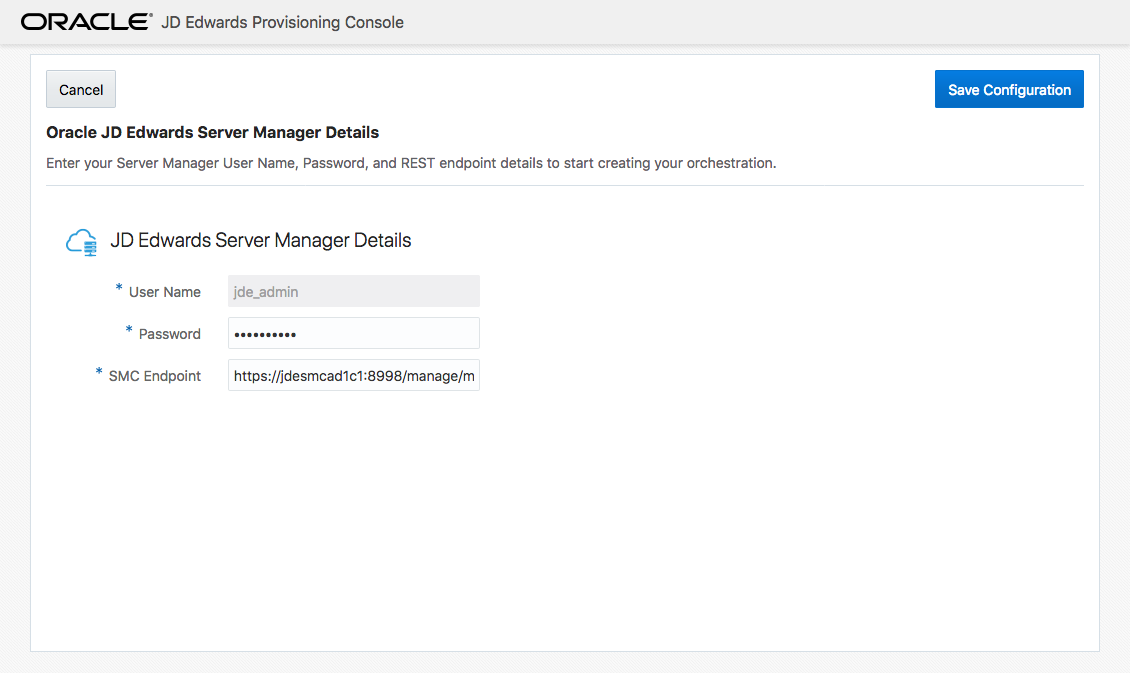Viewport: 1130px width, 673px height.
Task: Click the required asterisk next to User Name
Action: [119, 289]
